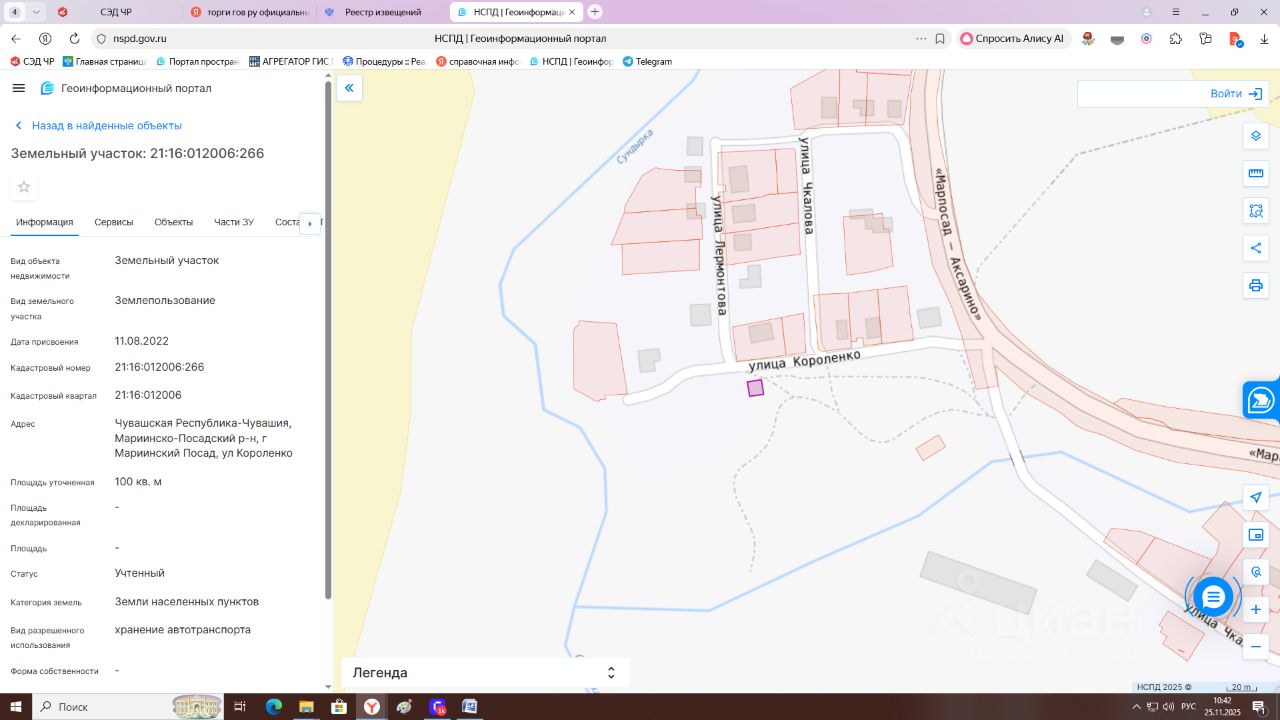Open the справочная инфо bookmark
Screen dimensions: 1280x720
coord(478,62)
